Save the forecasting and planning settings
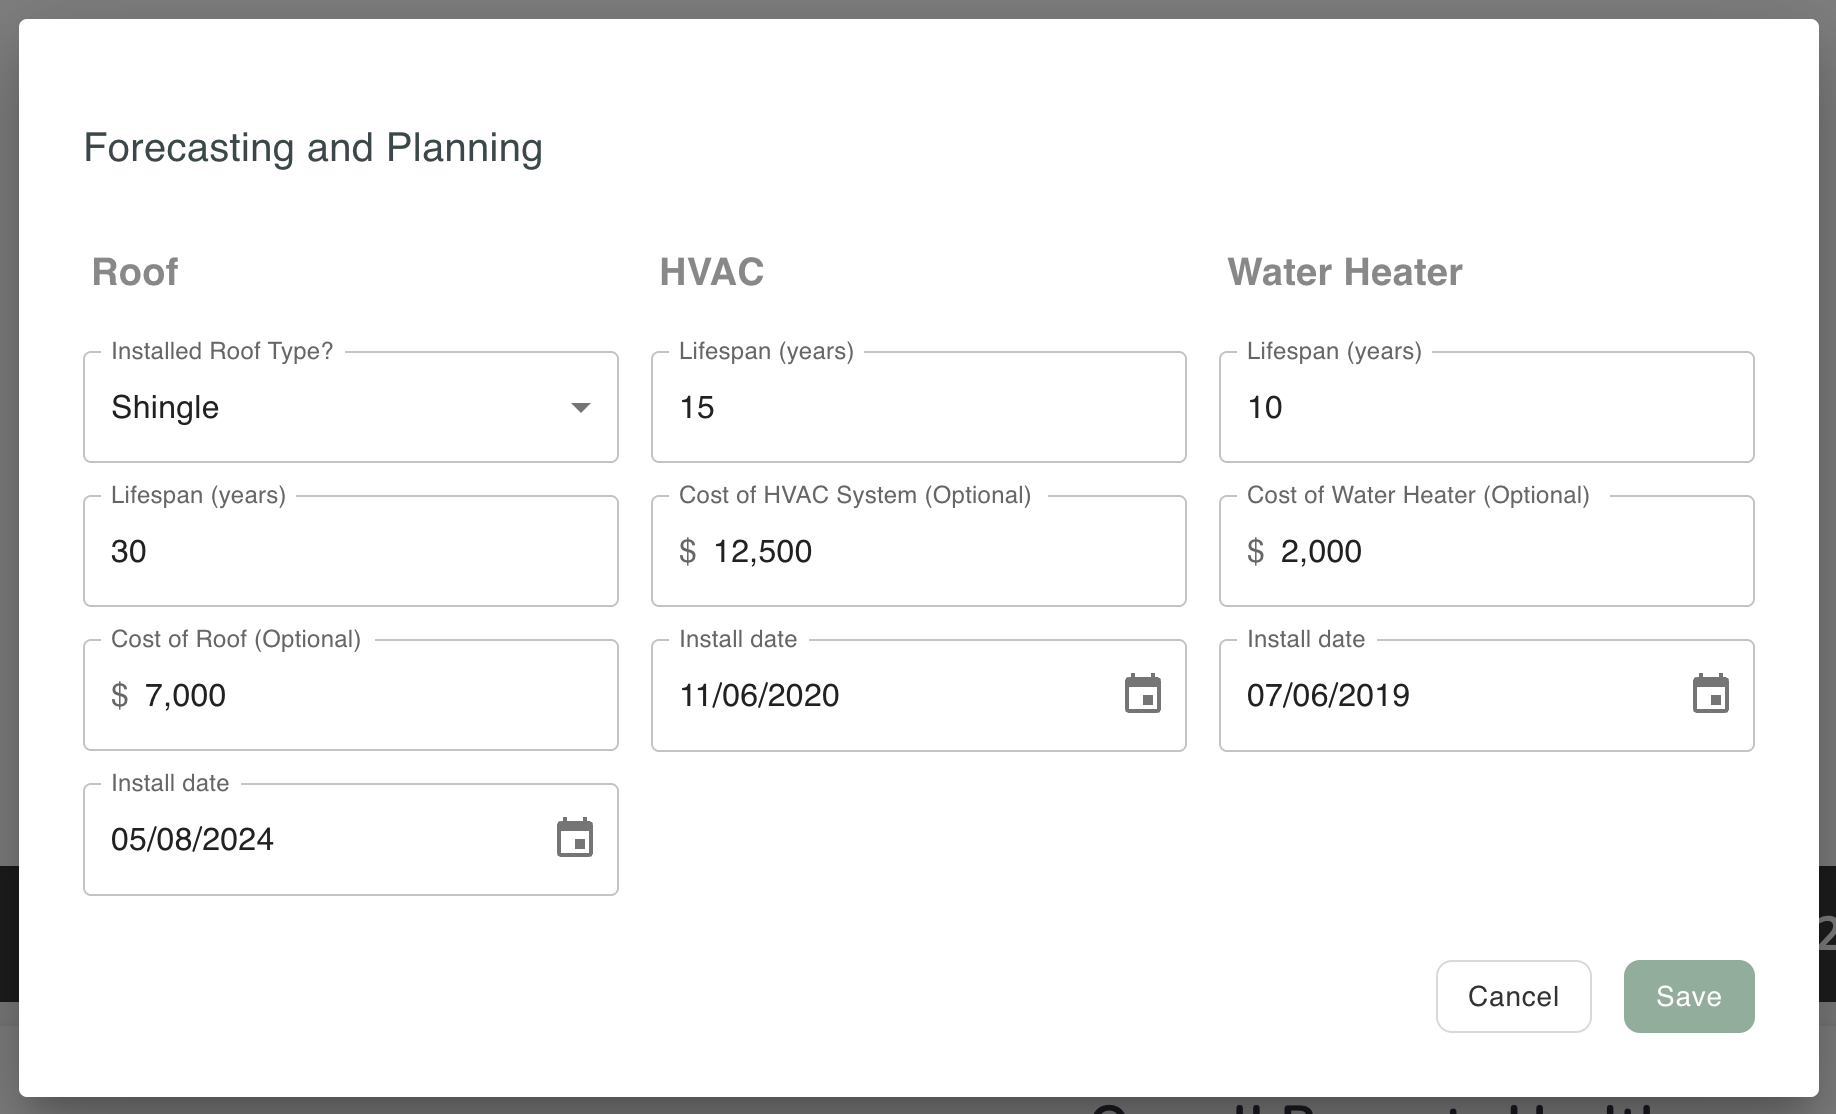Screen dimensions: 1836x1114 click(1688, 996)
